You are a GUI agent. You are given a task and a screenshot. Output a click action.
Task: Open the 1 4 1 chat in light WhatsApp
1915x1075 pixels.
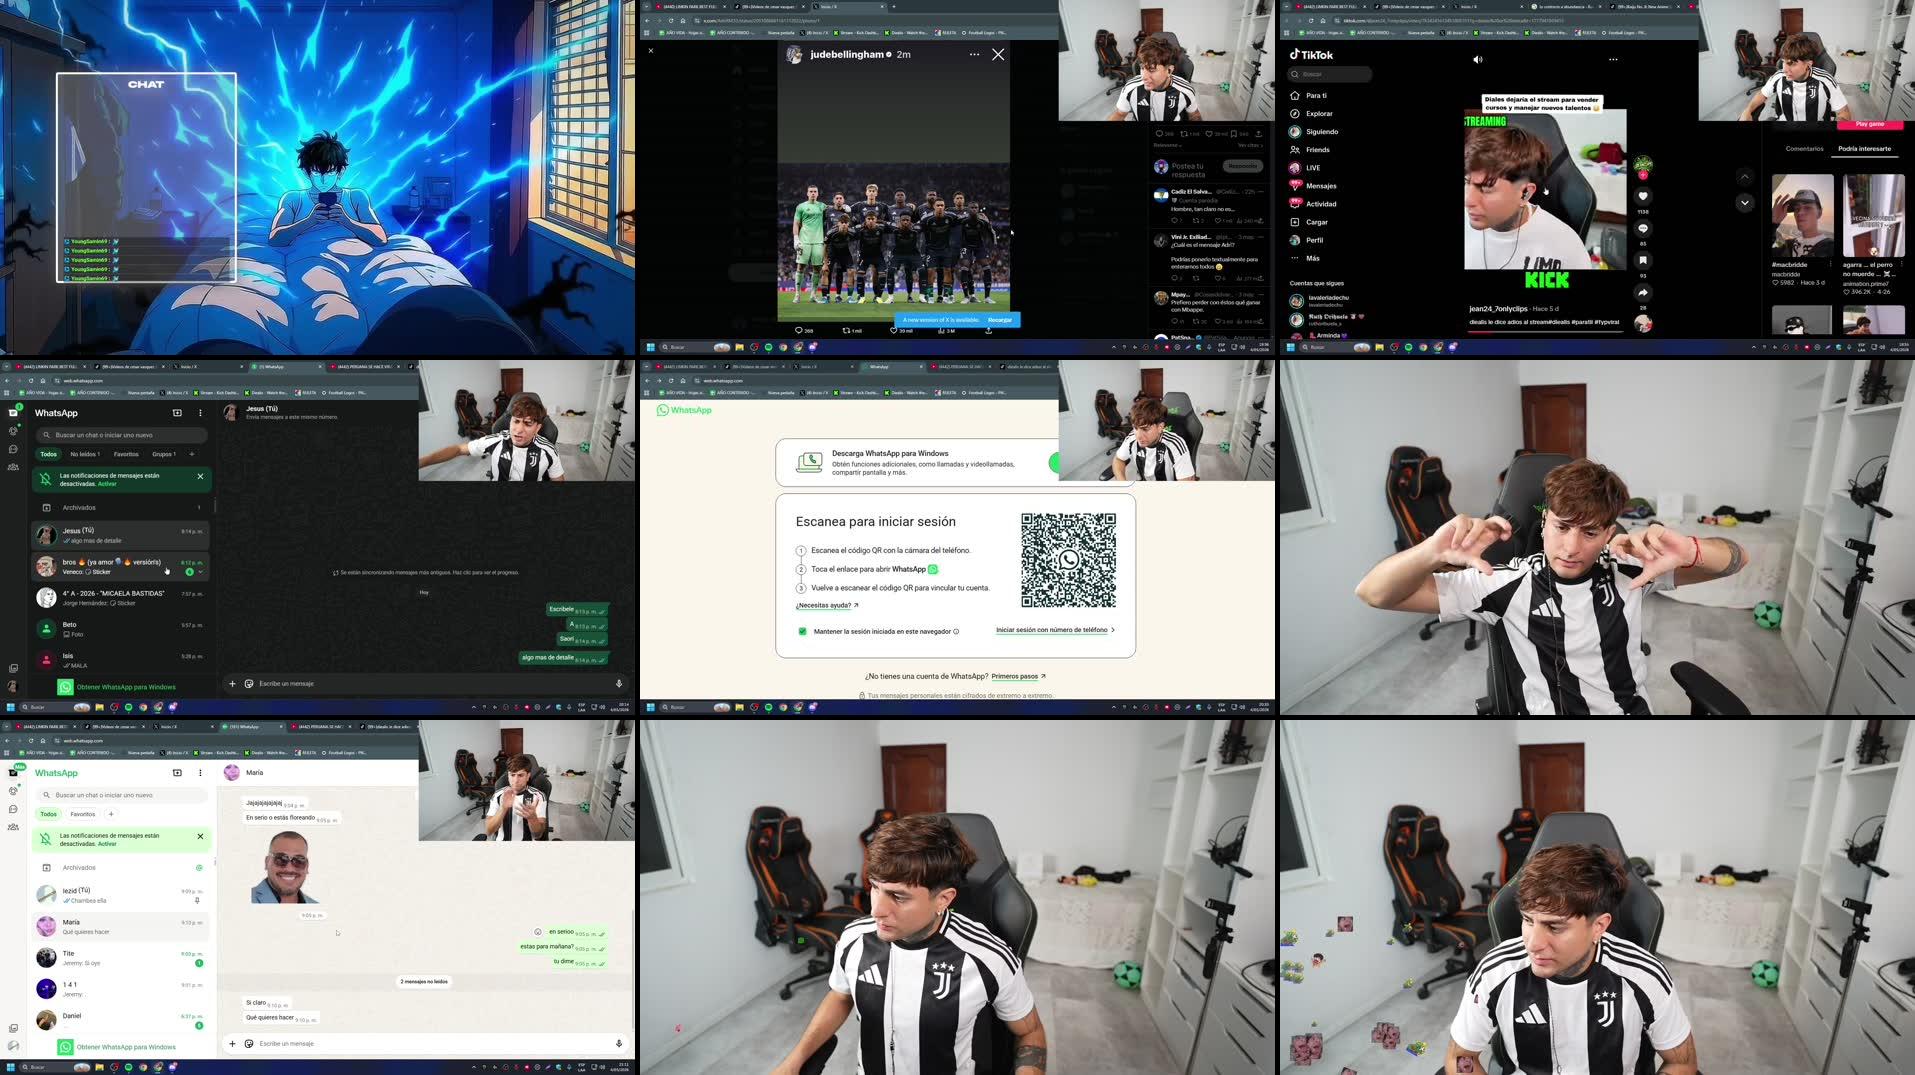point(120,989)
